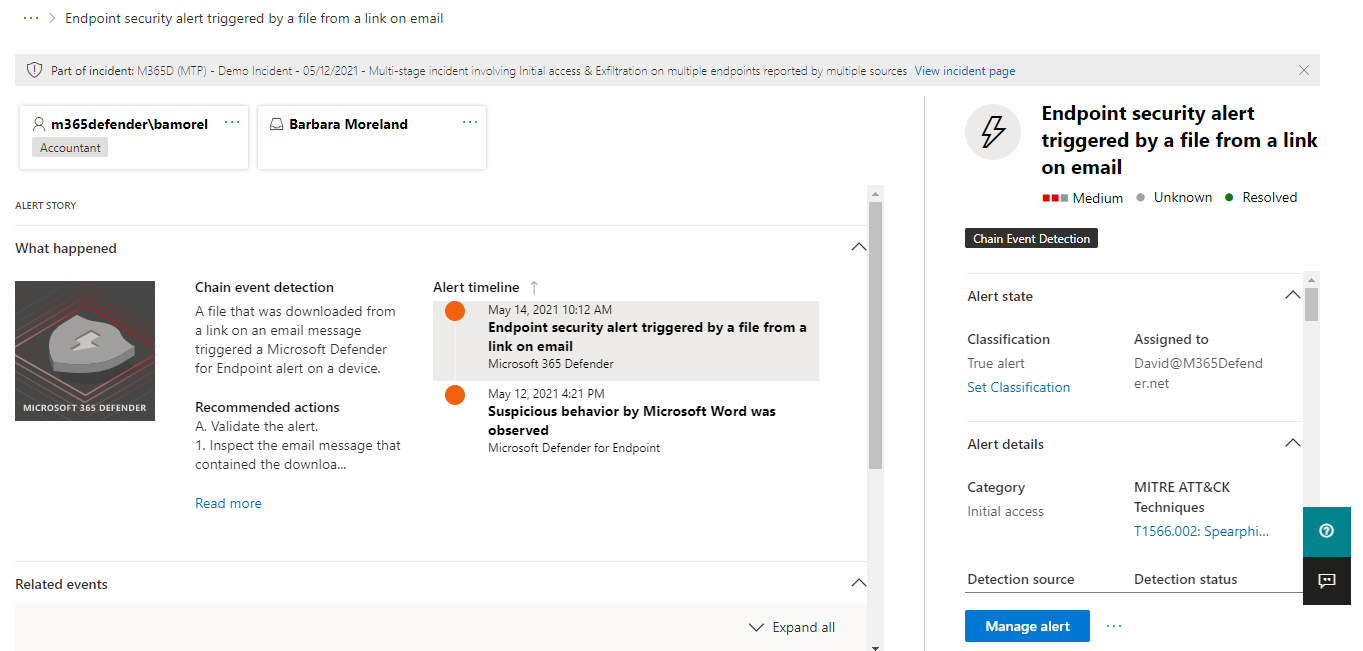Image resolution: width=1363 pixels, height=651 pixels.
Task: Open the help question mark button
Action: tap(1327, 531)
